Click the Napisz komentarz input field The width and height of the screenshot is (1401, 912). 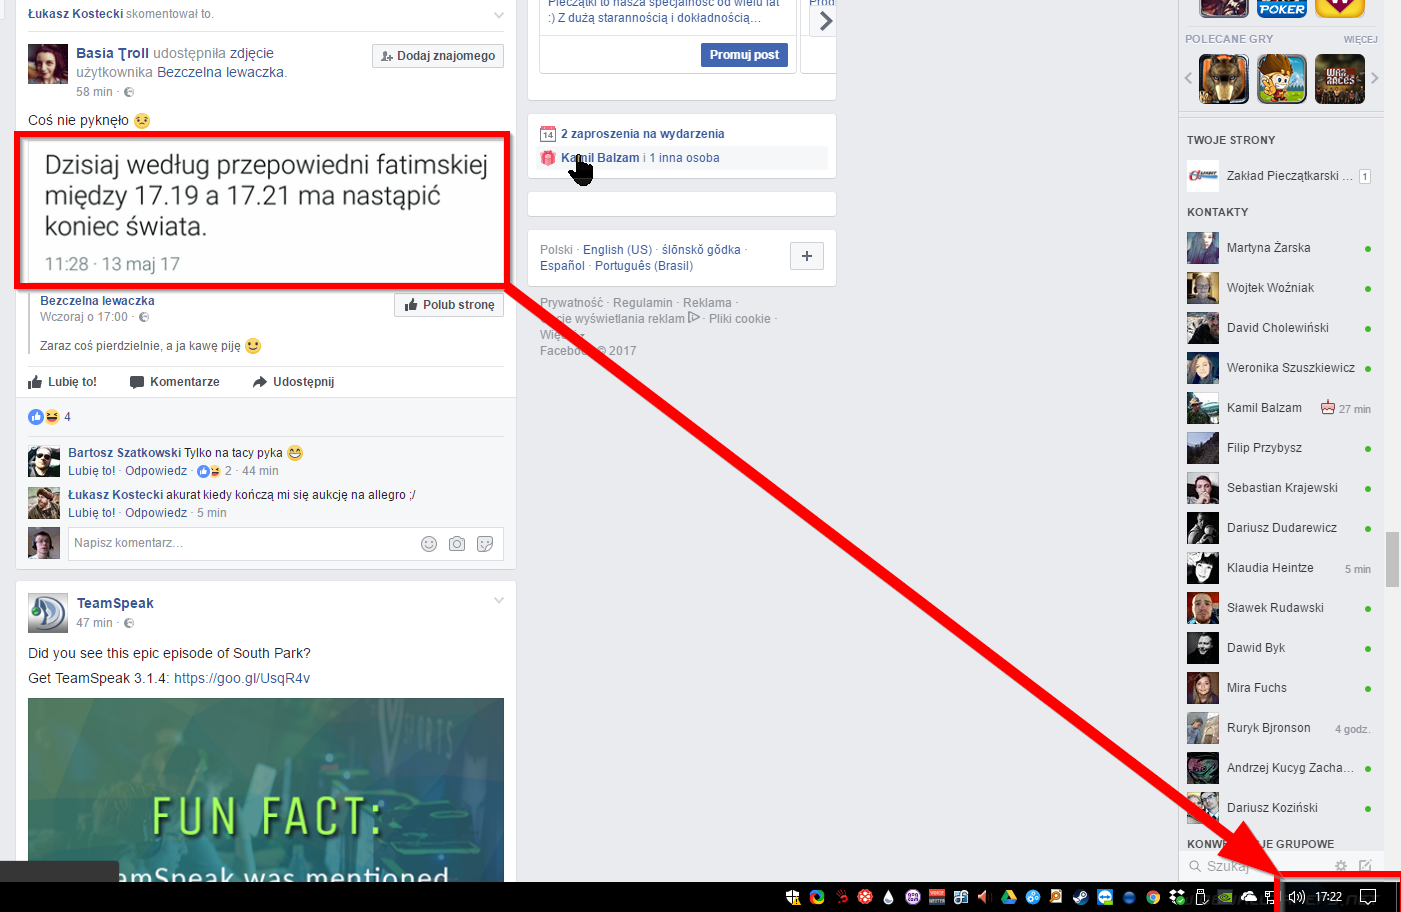(x=240, y=544)
